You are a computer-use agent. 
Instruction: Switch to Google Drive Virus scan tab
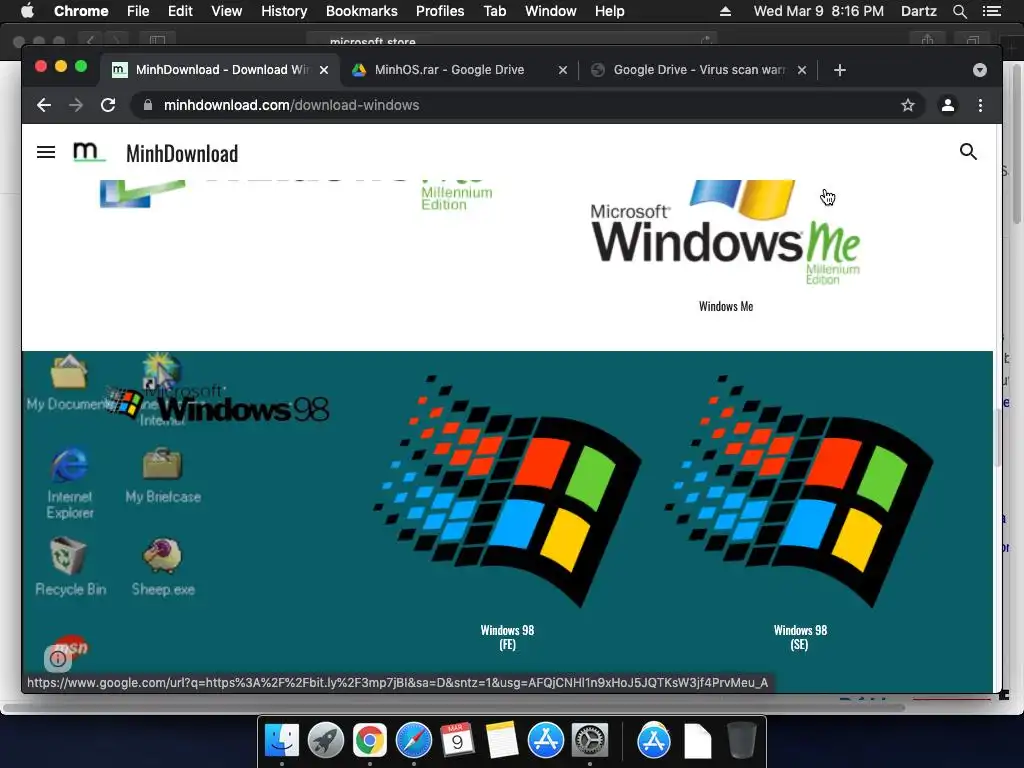pos(697,70)
